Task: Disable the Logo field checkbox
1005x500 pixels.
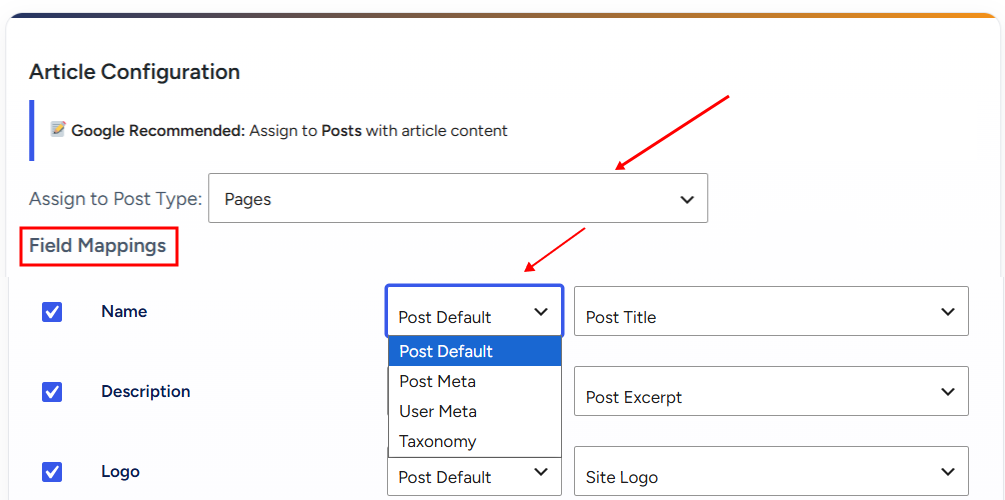Action: coord(52,472)
